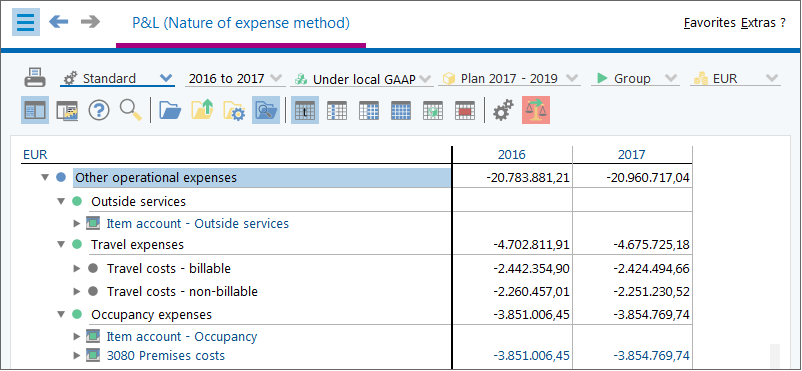The height and width of the screenshot is (371, 802).
Task: Click the folder with gear icon
Action: pos(234,110)
